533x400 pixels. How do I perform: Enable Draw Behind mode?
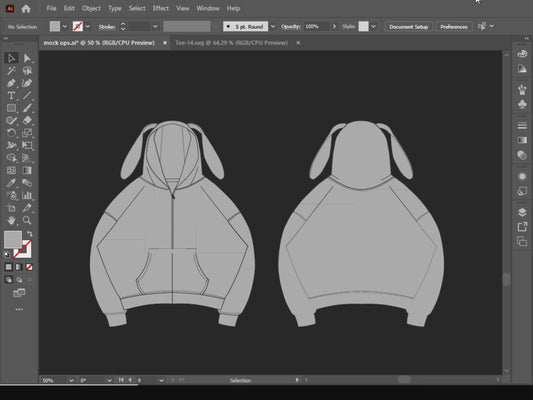tap(19, 280)
